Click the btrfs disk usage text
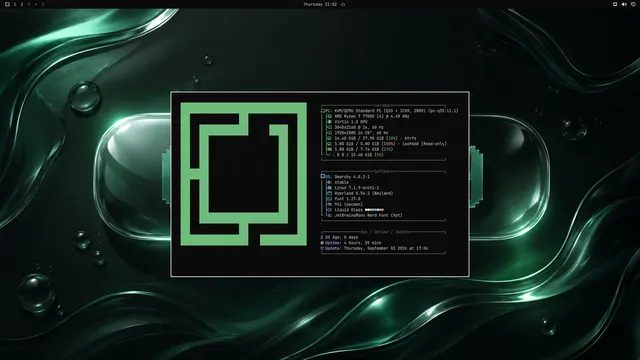The image size is (640, 360). coord(376,138)
